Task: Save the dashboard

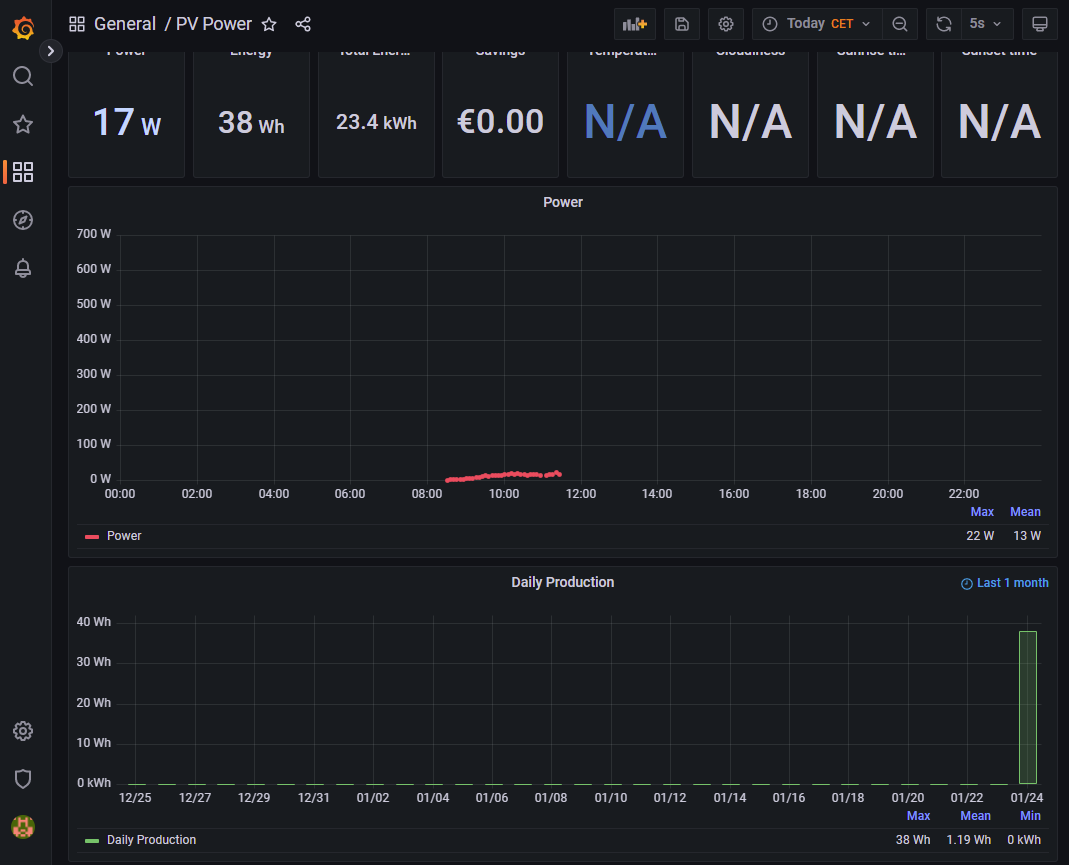Action: pos(682,25)
